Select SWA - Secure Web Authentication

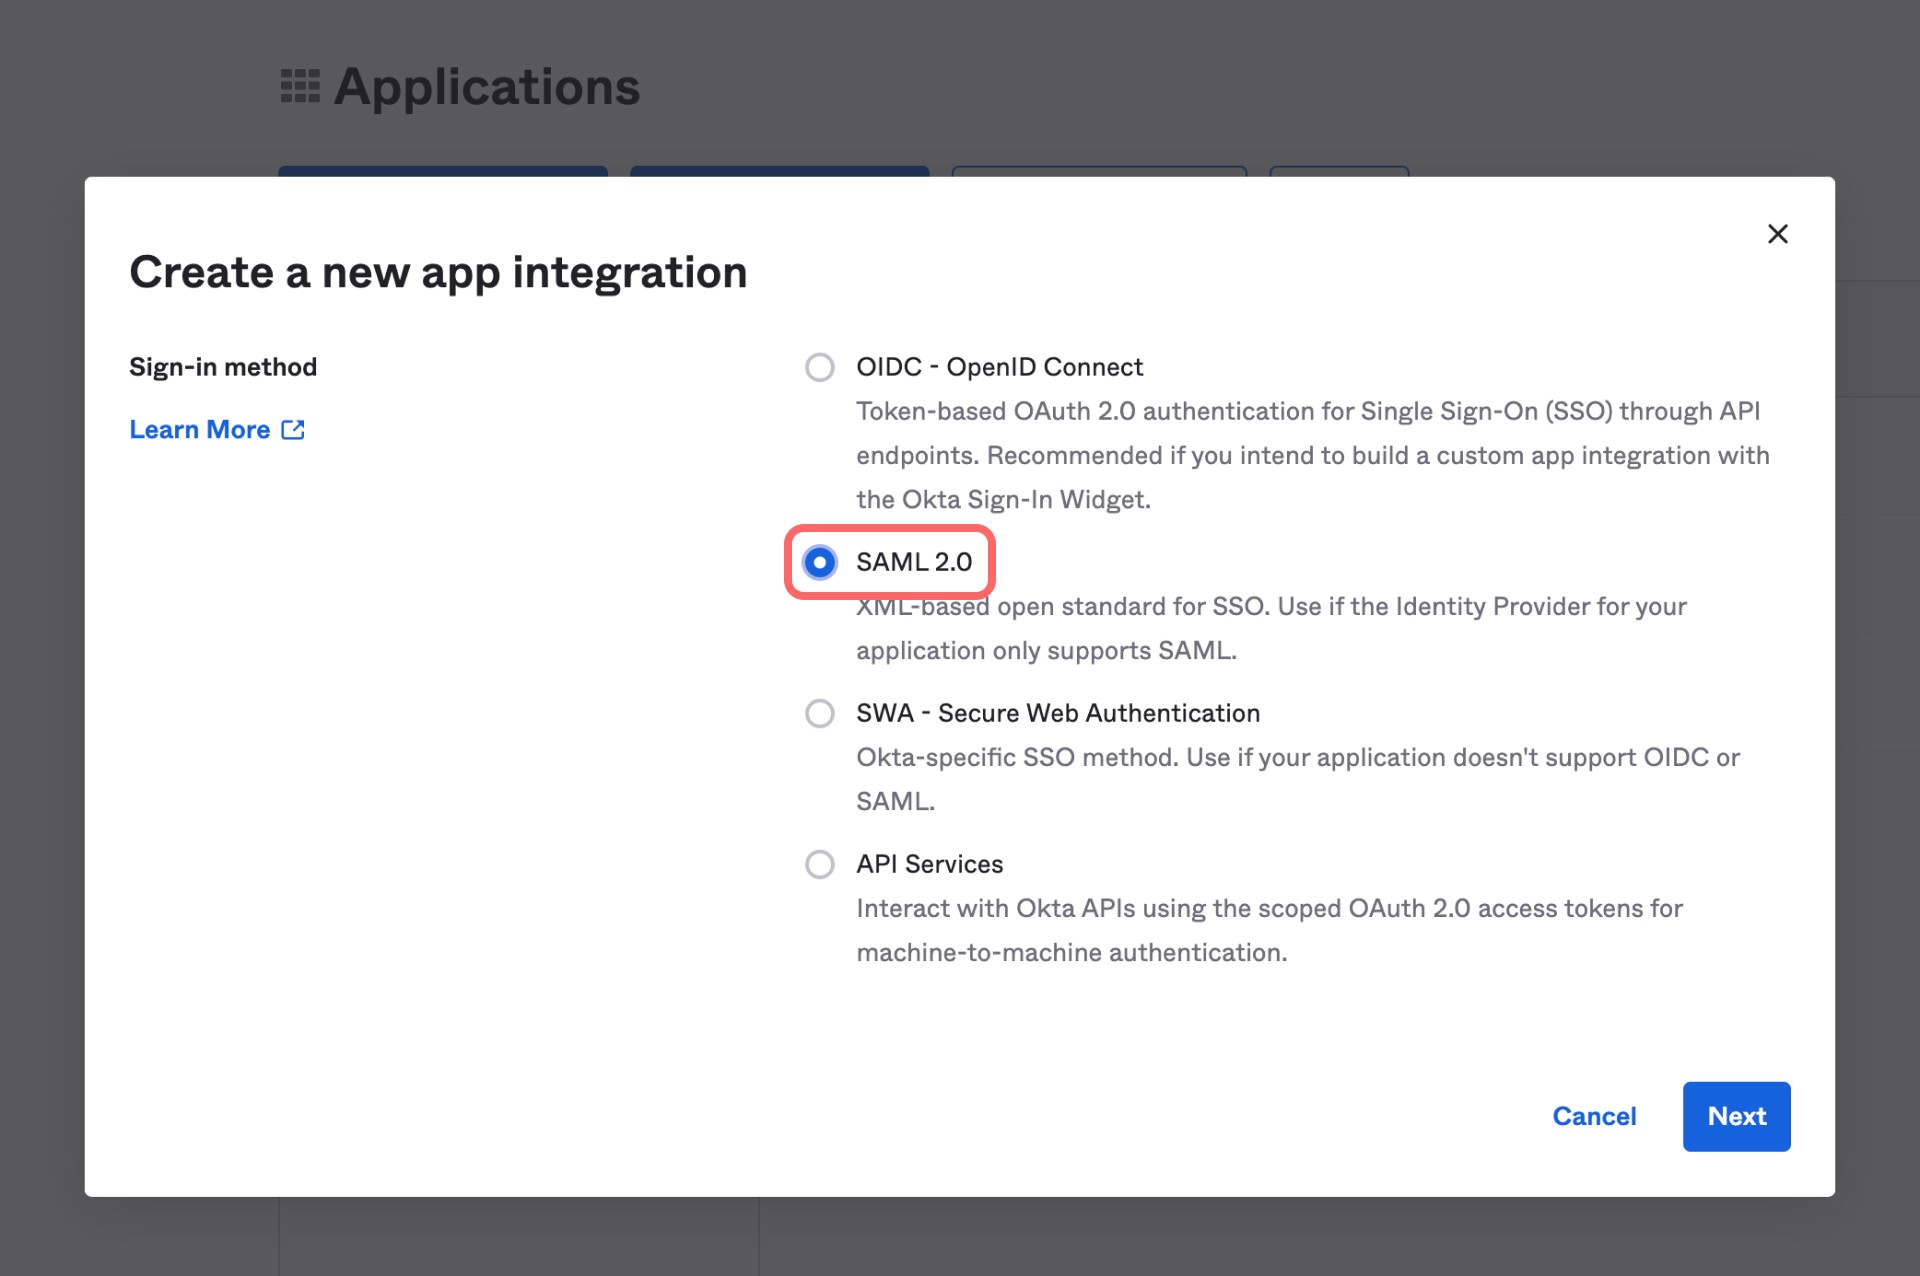point(1057,713)
